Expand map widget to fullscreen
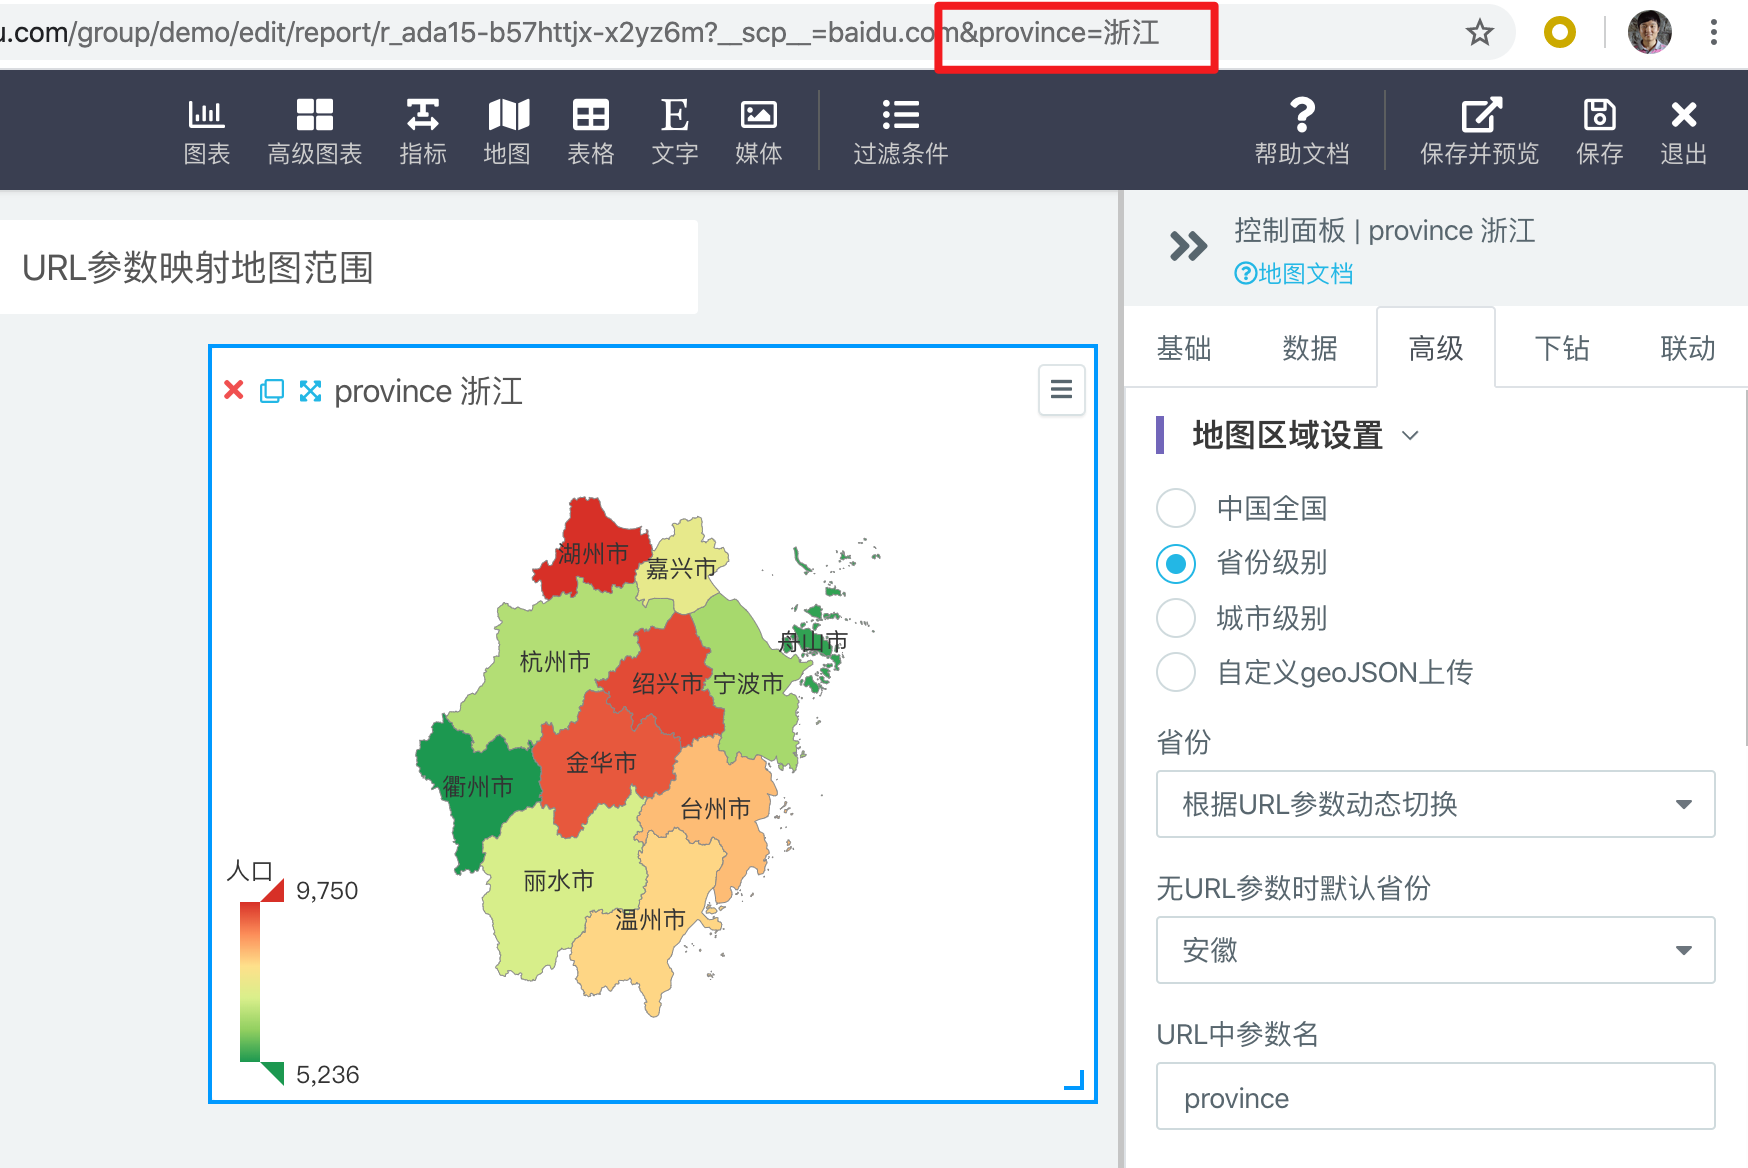 tap(310, 391)
